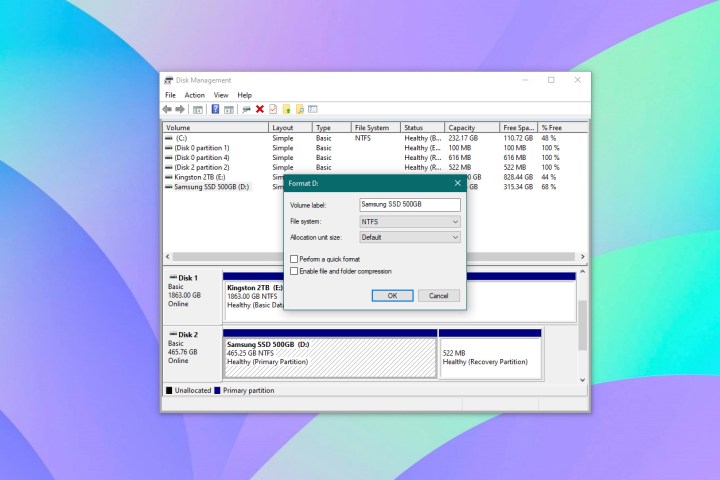Screen dimensions: 720x480
Task: Click the black Unallocated legend swatch
Action: pyautogui.click(x=169, y=390)
